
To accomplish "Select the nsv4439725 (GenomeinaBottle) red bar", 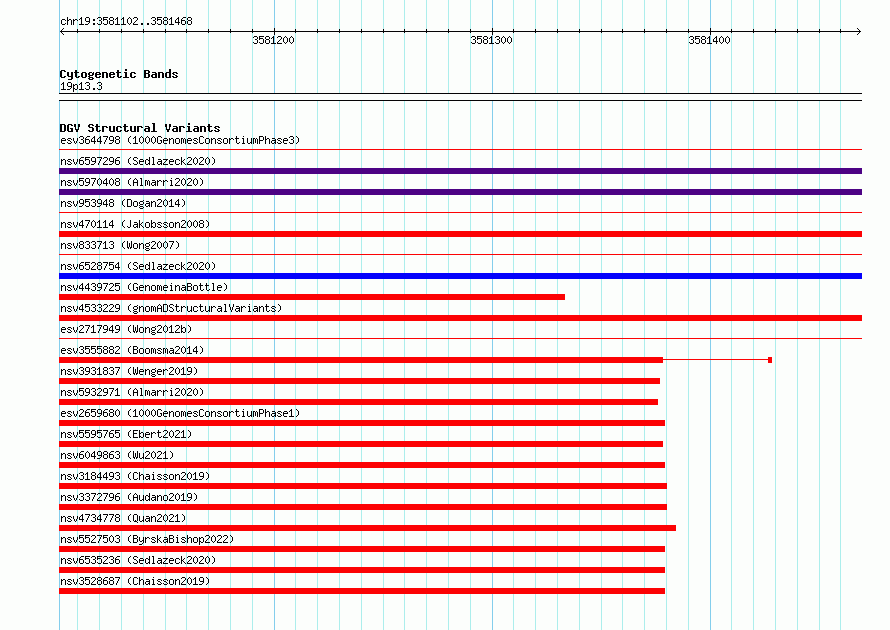I will coord(312,297).
